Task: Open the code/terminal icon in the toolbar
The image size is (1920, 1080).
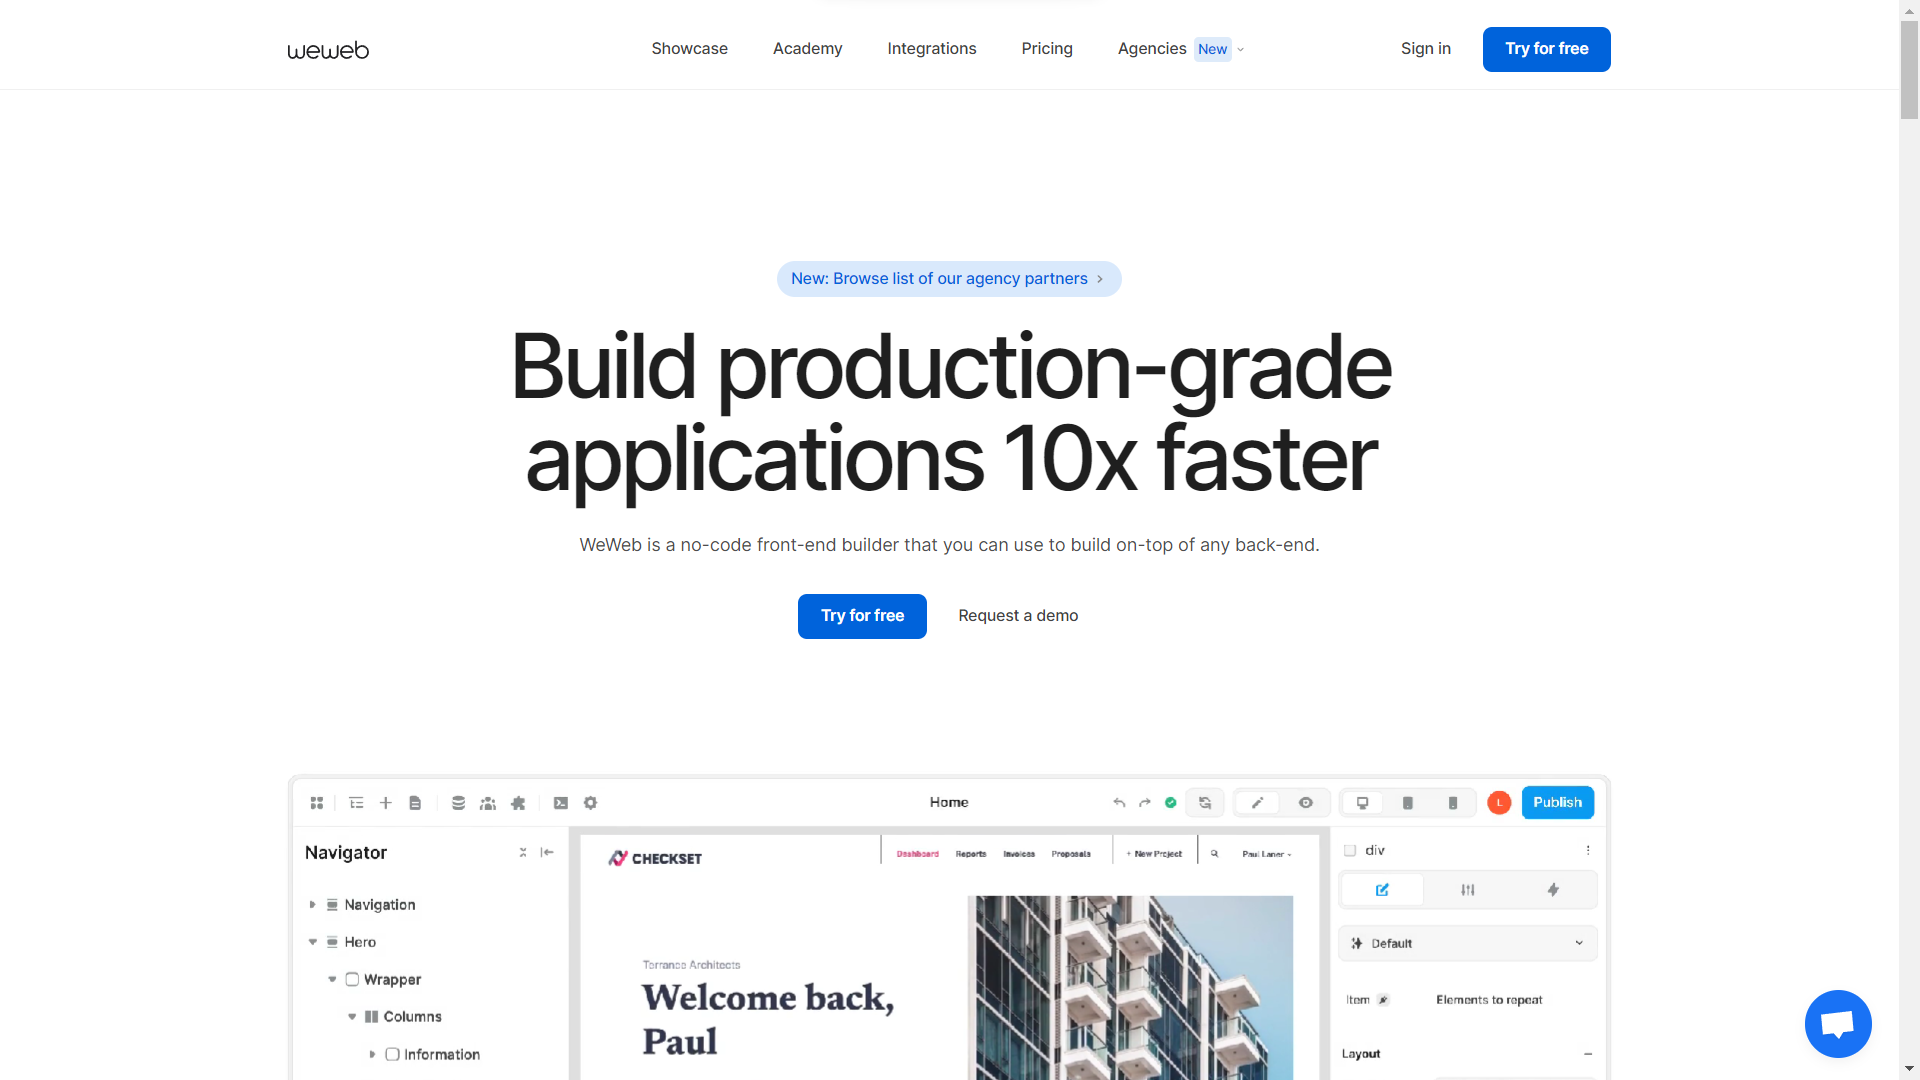Action: [x=561, y=803]
